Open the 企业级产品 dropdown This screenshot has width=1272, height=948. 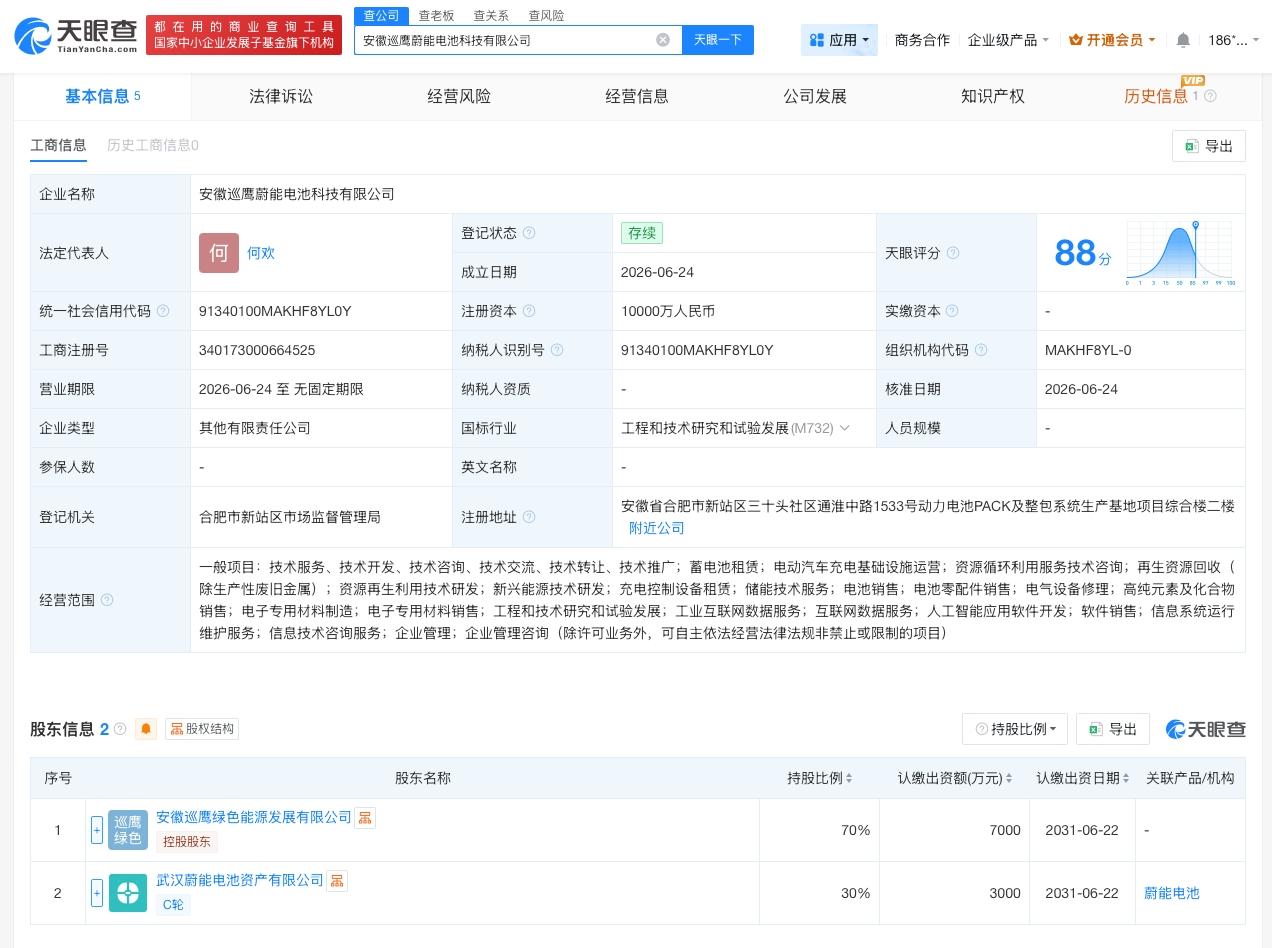tap(1009, 40)
